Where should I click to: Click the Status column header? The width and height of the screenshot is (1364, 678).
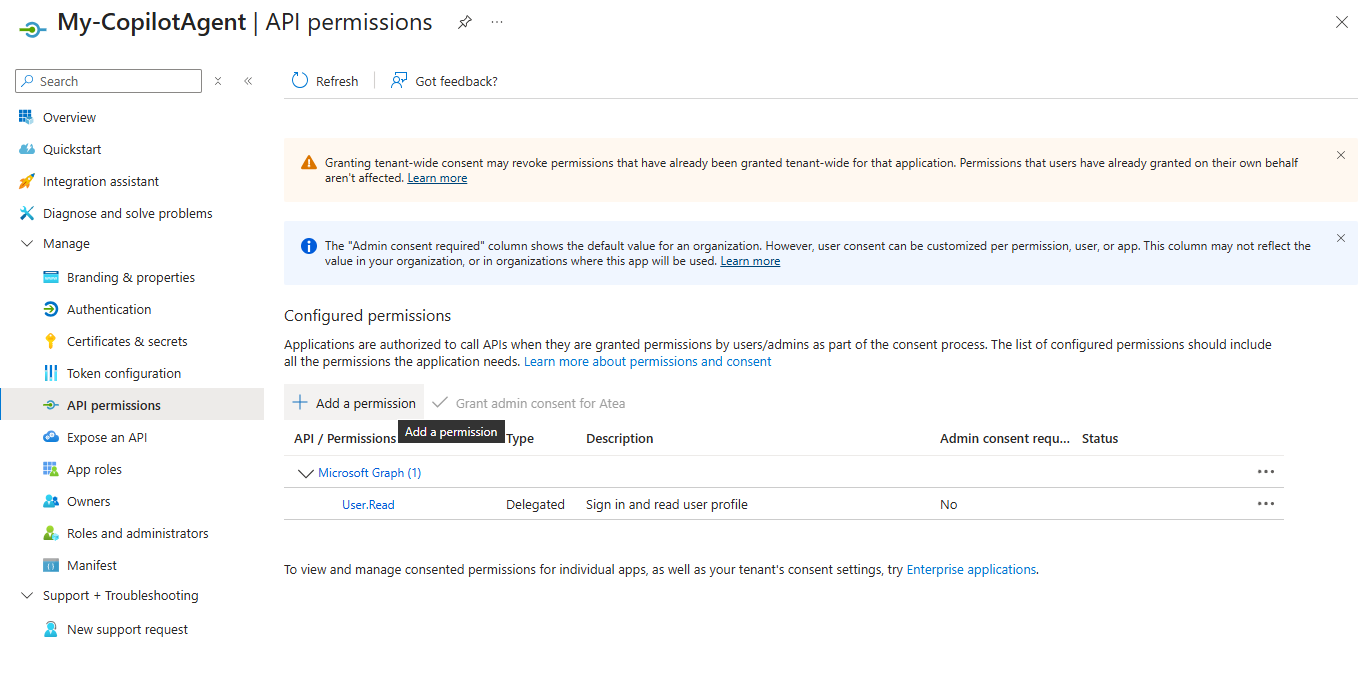1100,438
